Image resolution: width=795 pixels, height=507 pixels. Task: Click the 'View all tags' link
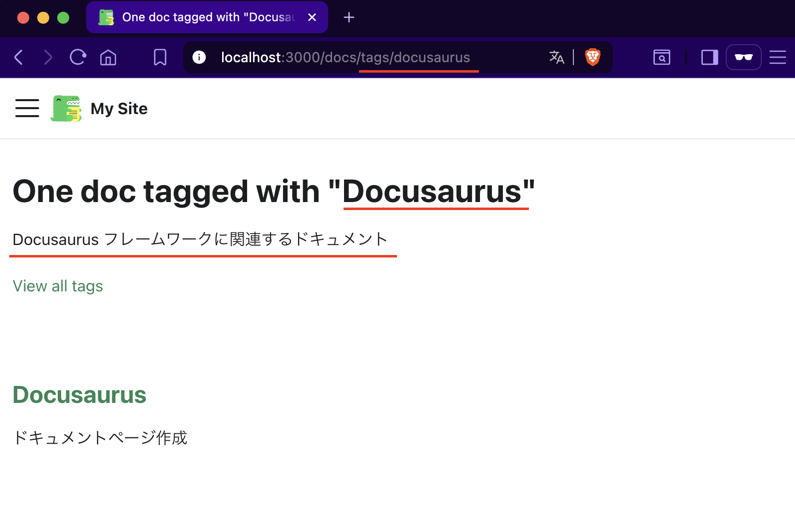point(58,286)
